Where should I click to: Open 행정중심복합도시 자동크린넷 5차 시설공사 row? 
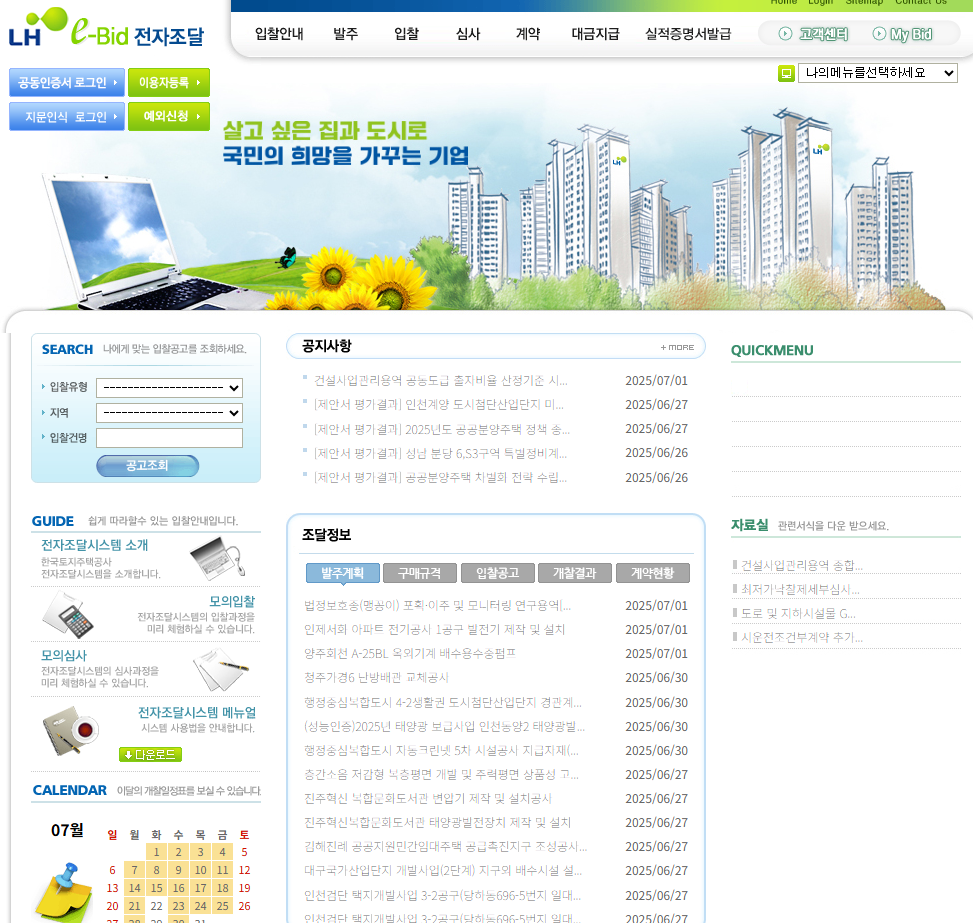[x=441, y=750]
